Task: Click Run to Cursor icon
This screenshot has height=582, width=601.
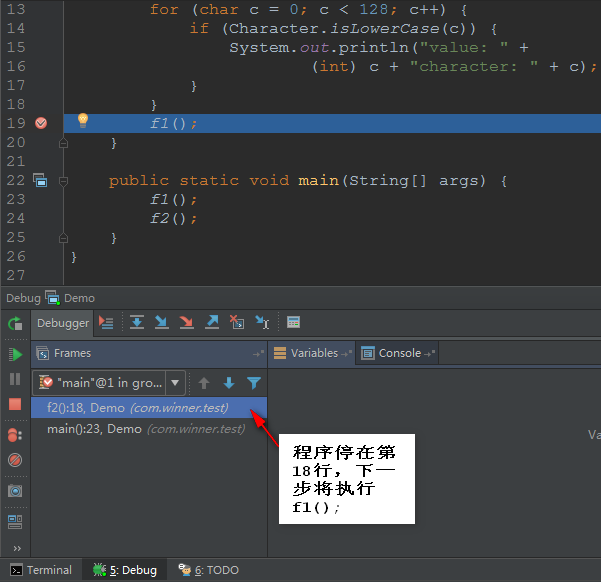Action: click(262, 322)
